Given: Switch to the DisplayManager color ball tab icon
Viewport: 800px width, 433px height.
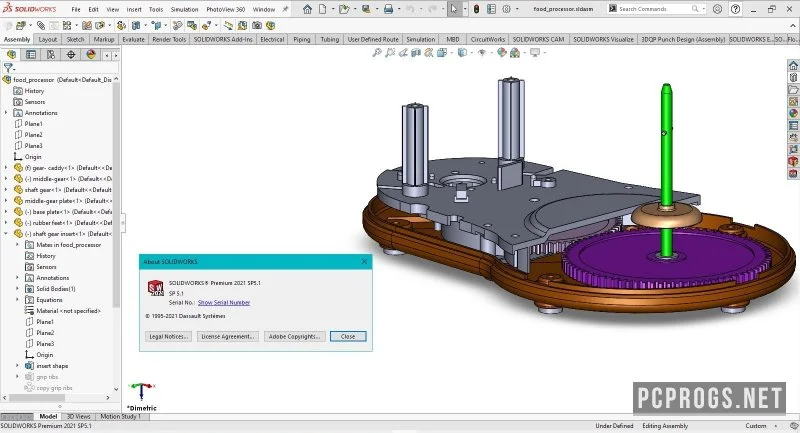Looking at the screenshot, I should pyautogui.click(x=91, y=55).
